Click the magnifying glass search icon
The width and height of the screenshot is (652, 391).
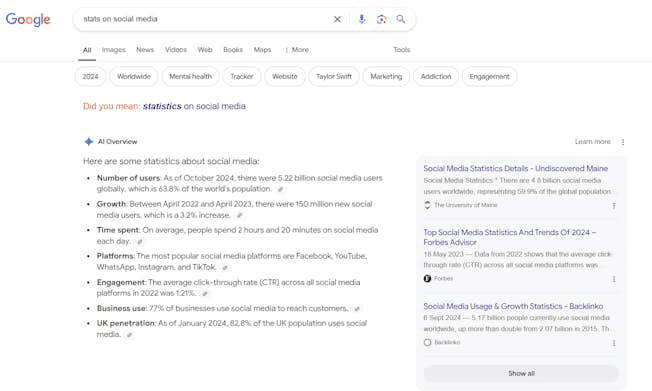tap(400, 19)
